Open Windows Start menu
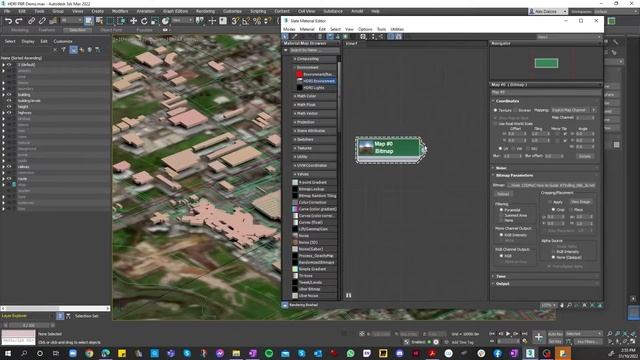The image size is (640, 360). (x=7, y=353)
